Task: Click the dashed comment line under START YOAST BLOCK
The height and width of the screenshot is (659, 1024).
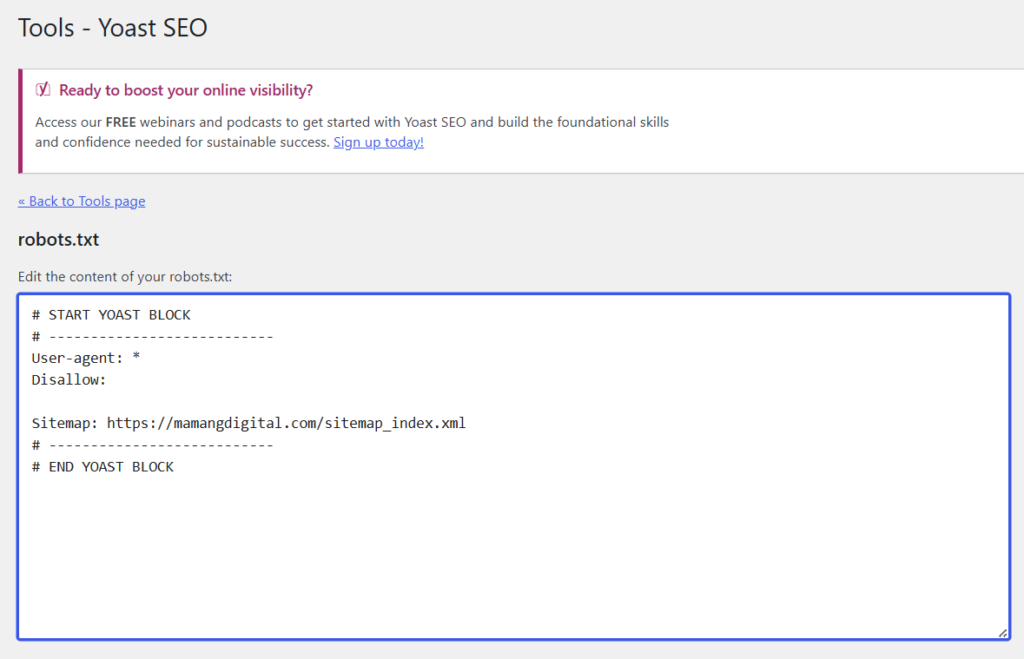Action: pyautogui.click(x=152, y=337)
